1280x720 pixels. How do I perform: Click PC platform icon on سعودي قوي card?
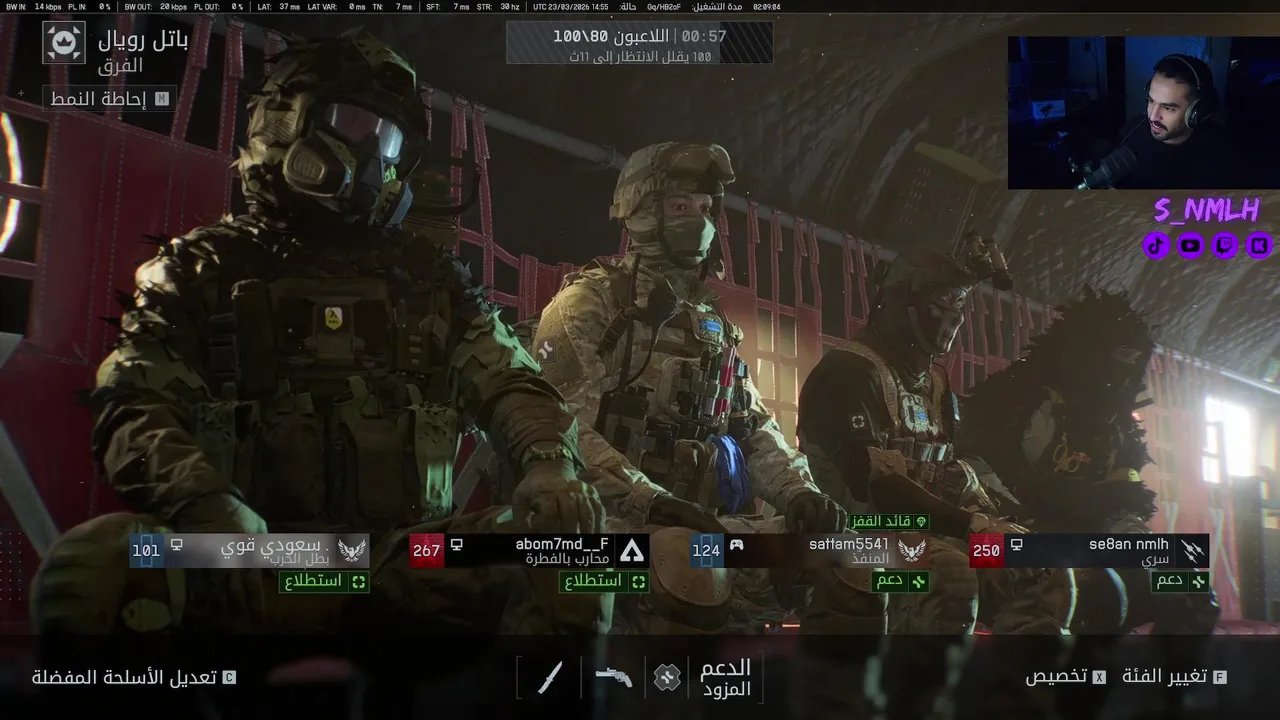tap(176, 545)
